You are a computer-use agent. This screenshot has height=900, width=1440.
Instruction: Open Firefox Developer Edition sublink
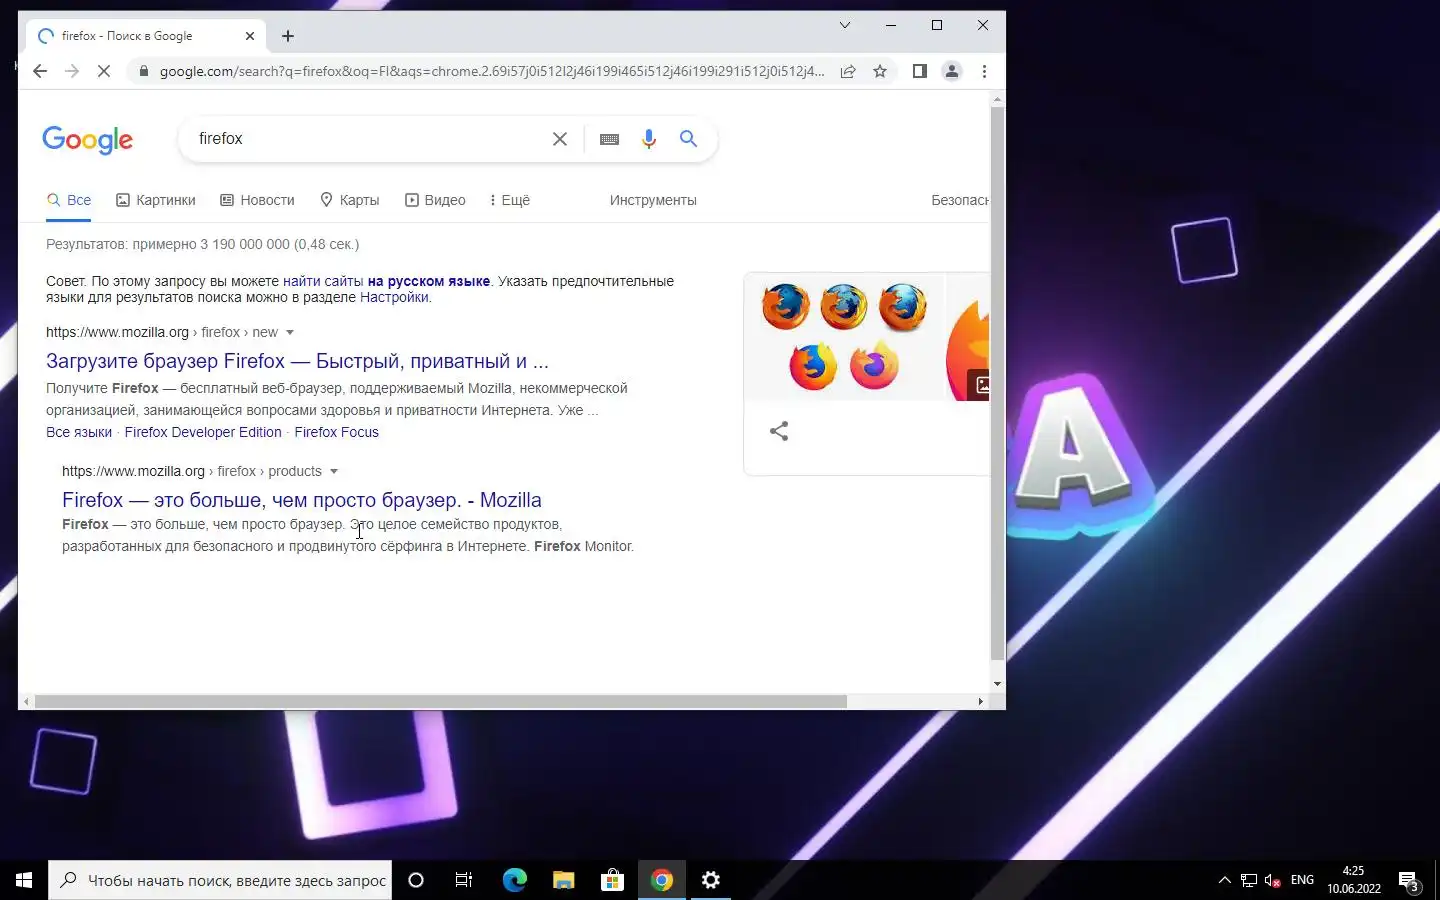coord(203,432)
